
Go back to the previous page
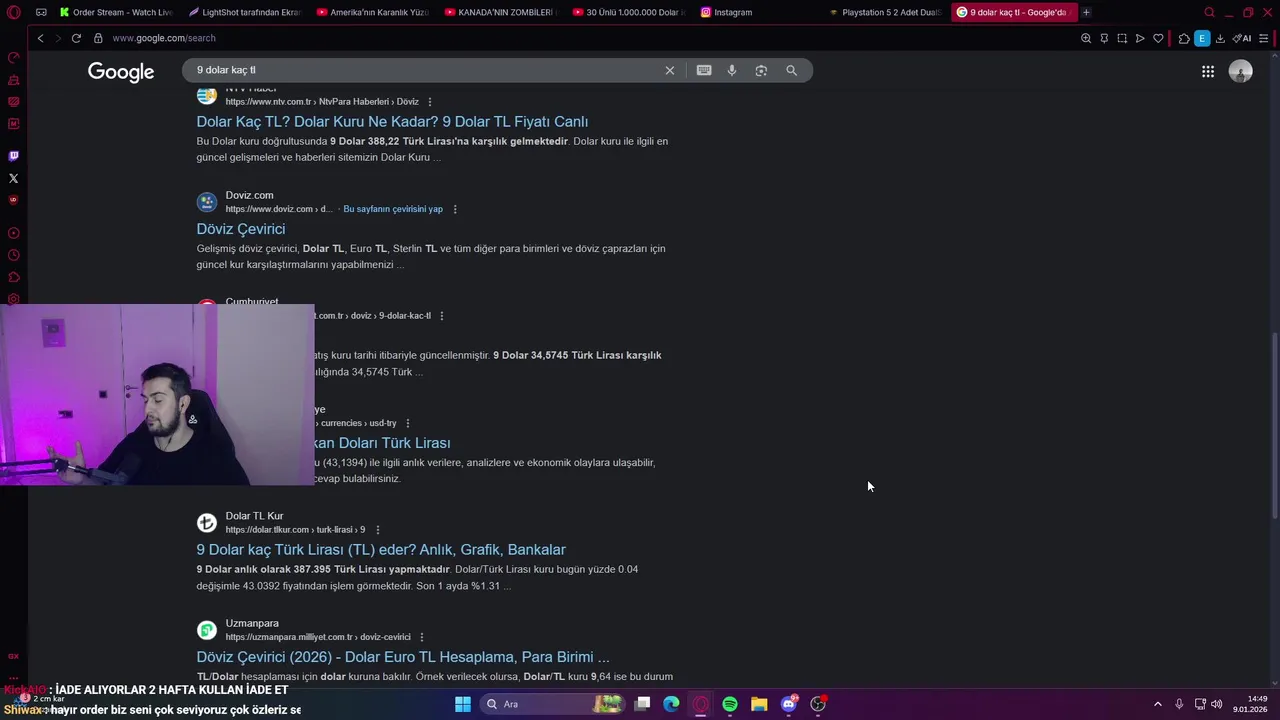[40, 38]
